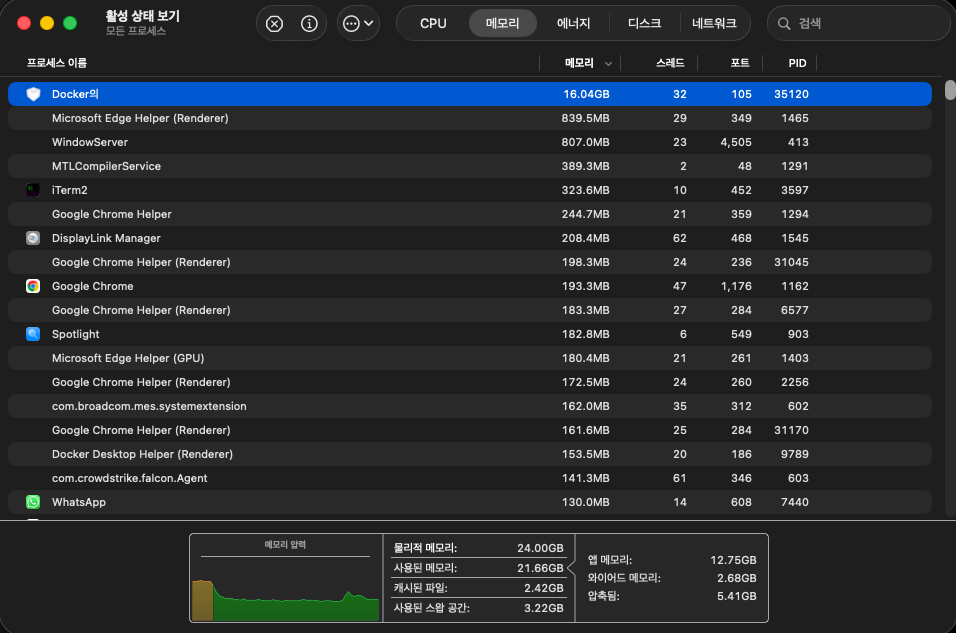Click the 활성 상태 보기 window title

[143, 16]
